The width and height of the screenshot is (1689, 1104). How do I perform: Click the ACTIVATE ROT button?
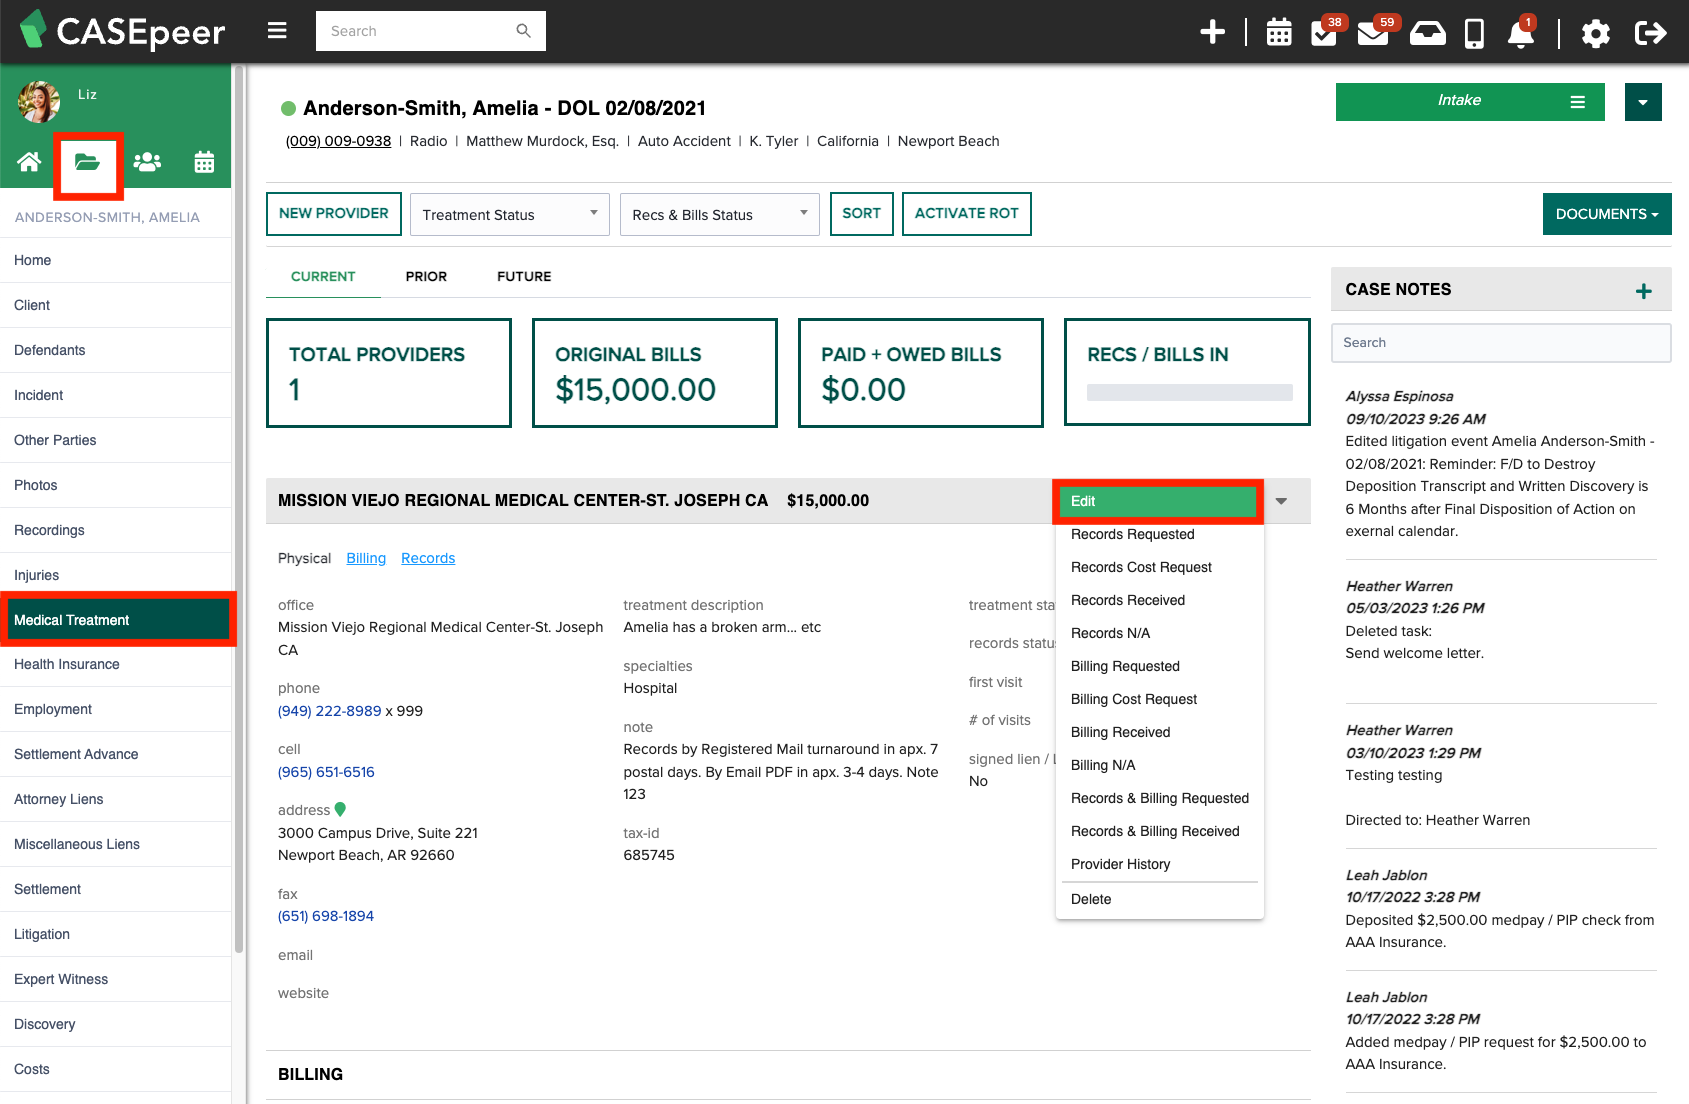click(x=966, y=214)
